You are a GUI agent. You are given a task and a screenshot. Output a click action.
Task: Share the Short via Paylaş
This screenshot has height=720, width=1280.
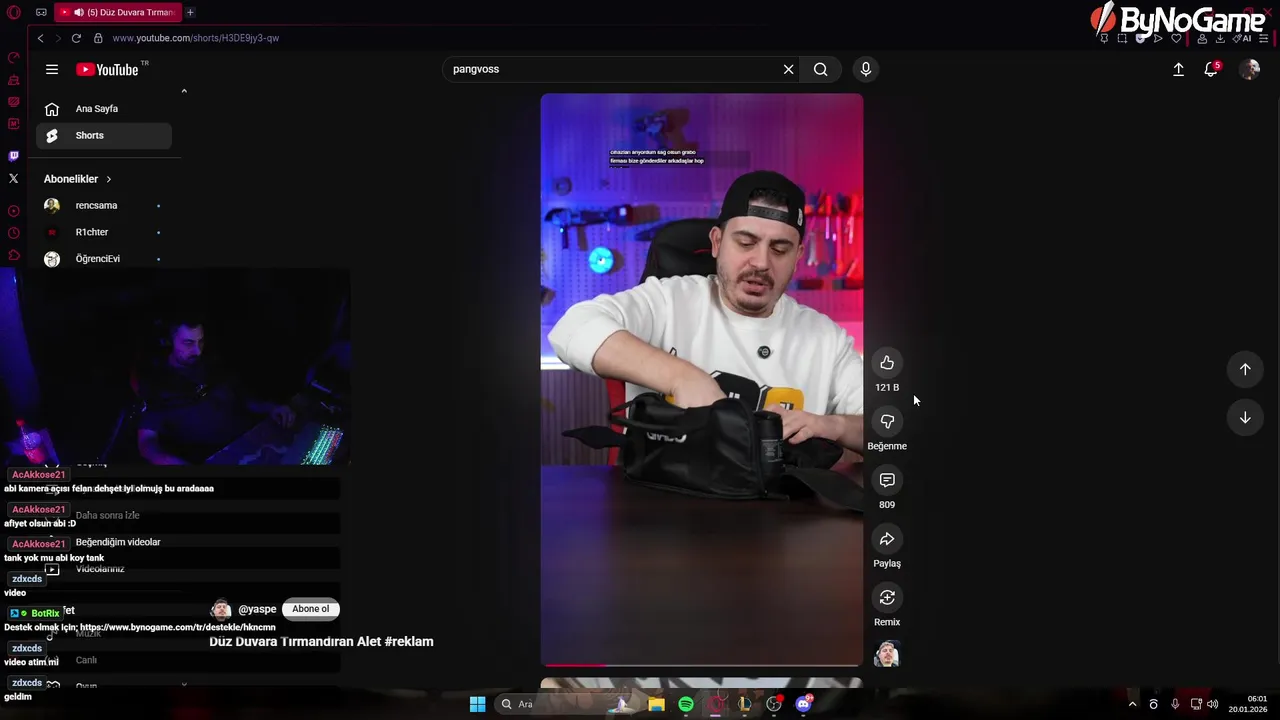click(x=887, y=540)
